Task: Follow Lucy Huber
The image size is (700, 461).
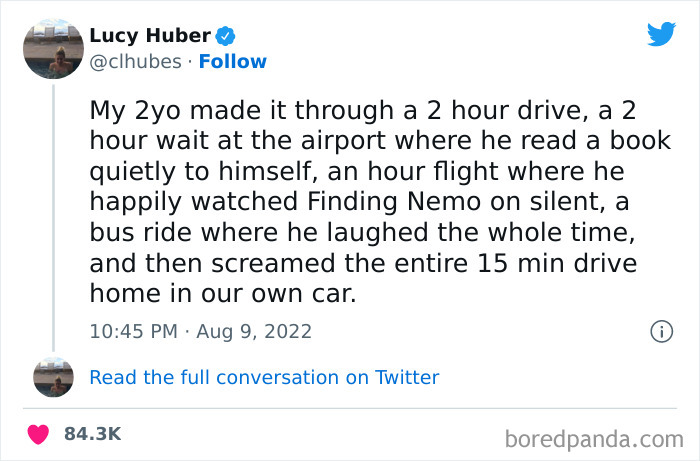Action: 232,61
